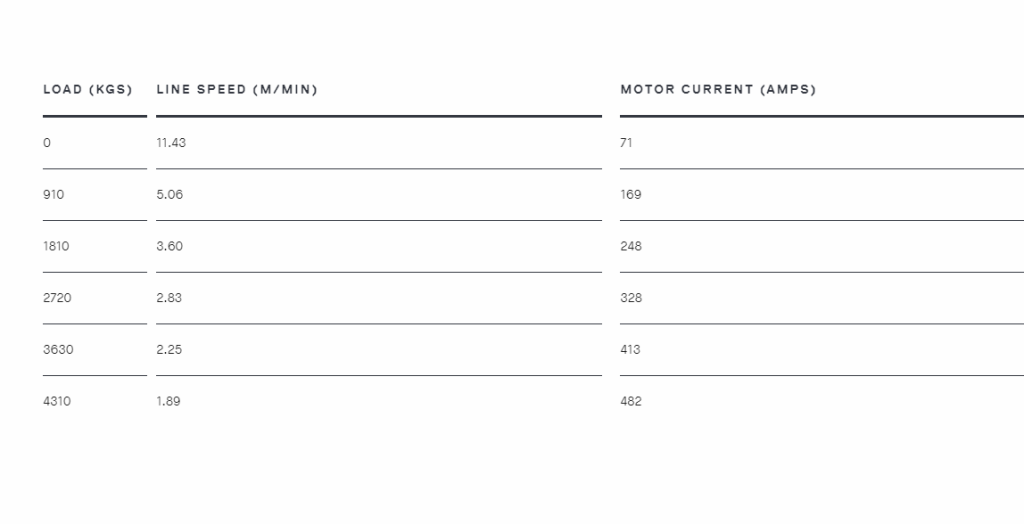Click the motor current 248 value
Viewport: 1024px width, 524px height.
pos(632,246)
